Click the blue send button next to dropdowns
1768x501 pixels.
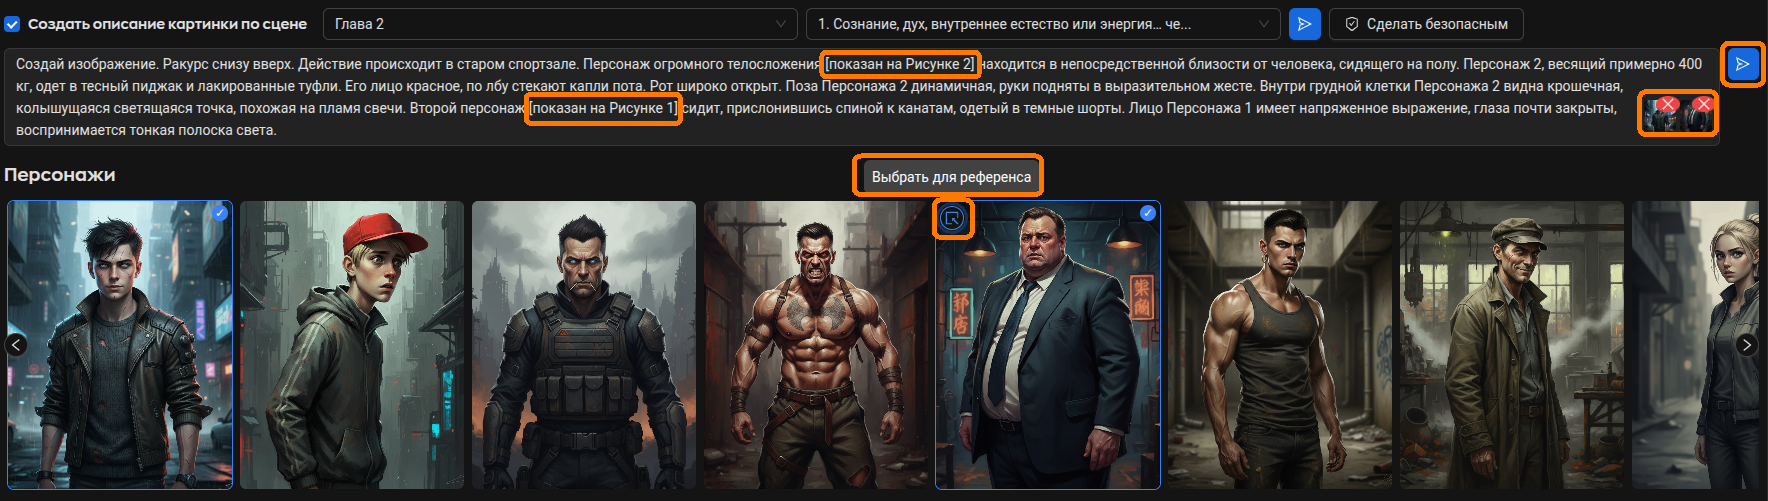pyautogui.click(x=1305, y=24)
